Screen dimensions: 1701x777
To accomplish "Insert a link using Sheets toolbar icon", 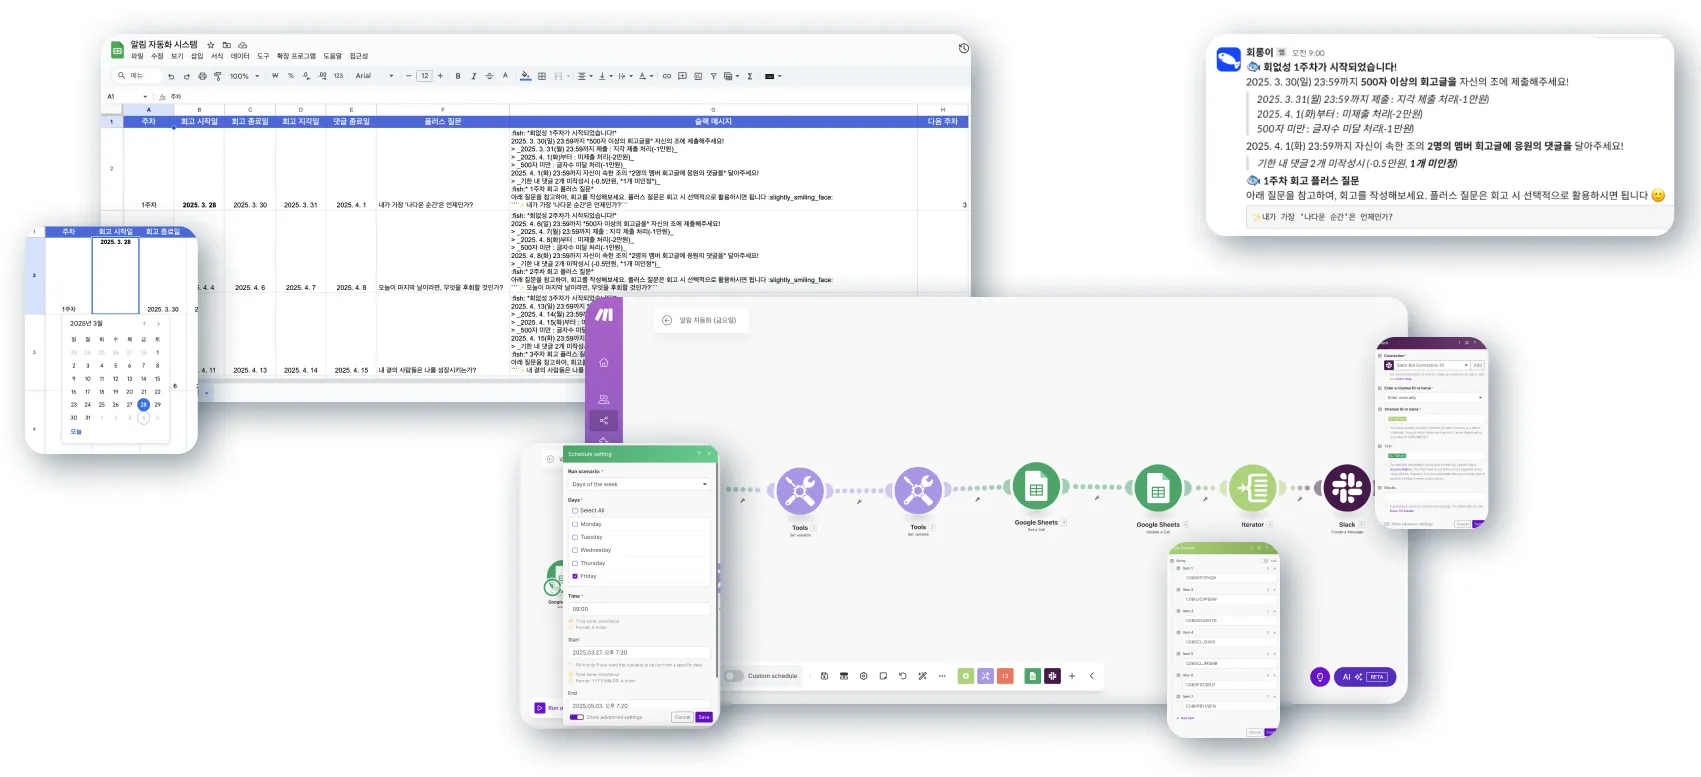I will click(x=667, y=76).
